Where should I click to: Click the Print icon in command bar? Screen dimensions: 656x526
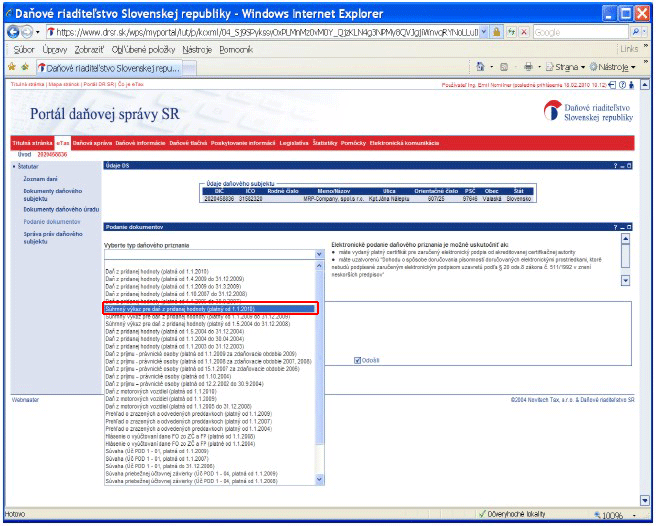coord(528,67)
